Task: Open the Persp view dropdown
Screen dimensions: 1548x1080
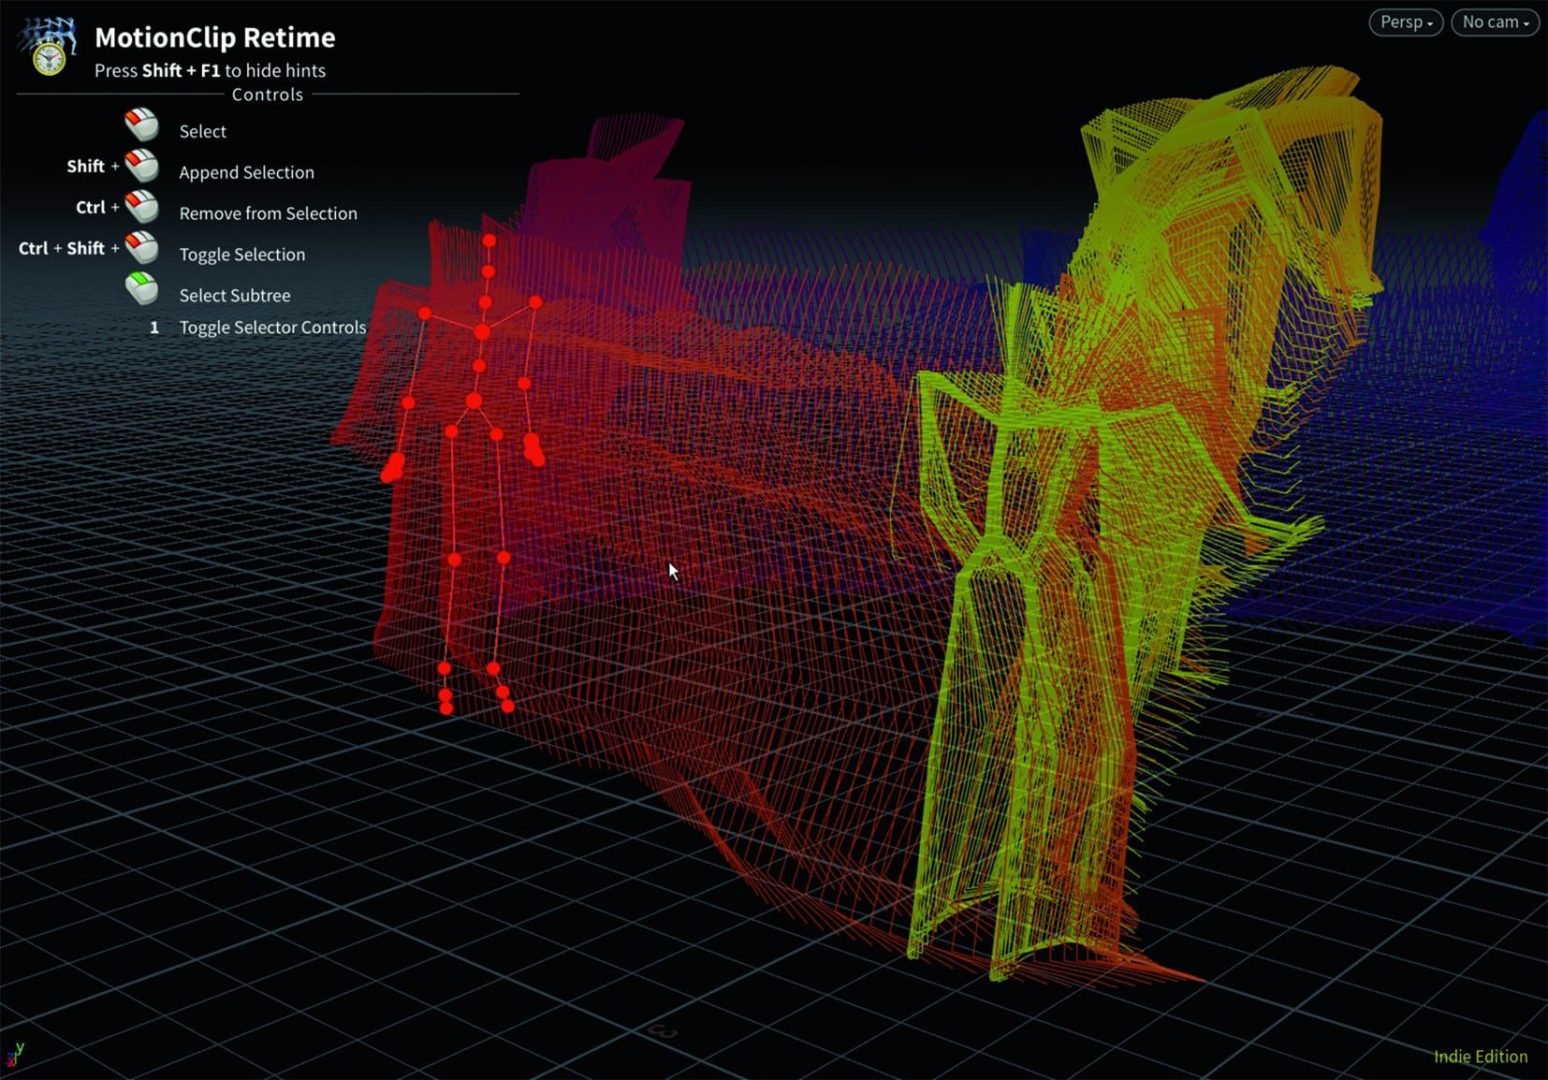Action: [1405, 21]
